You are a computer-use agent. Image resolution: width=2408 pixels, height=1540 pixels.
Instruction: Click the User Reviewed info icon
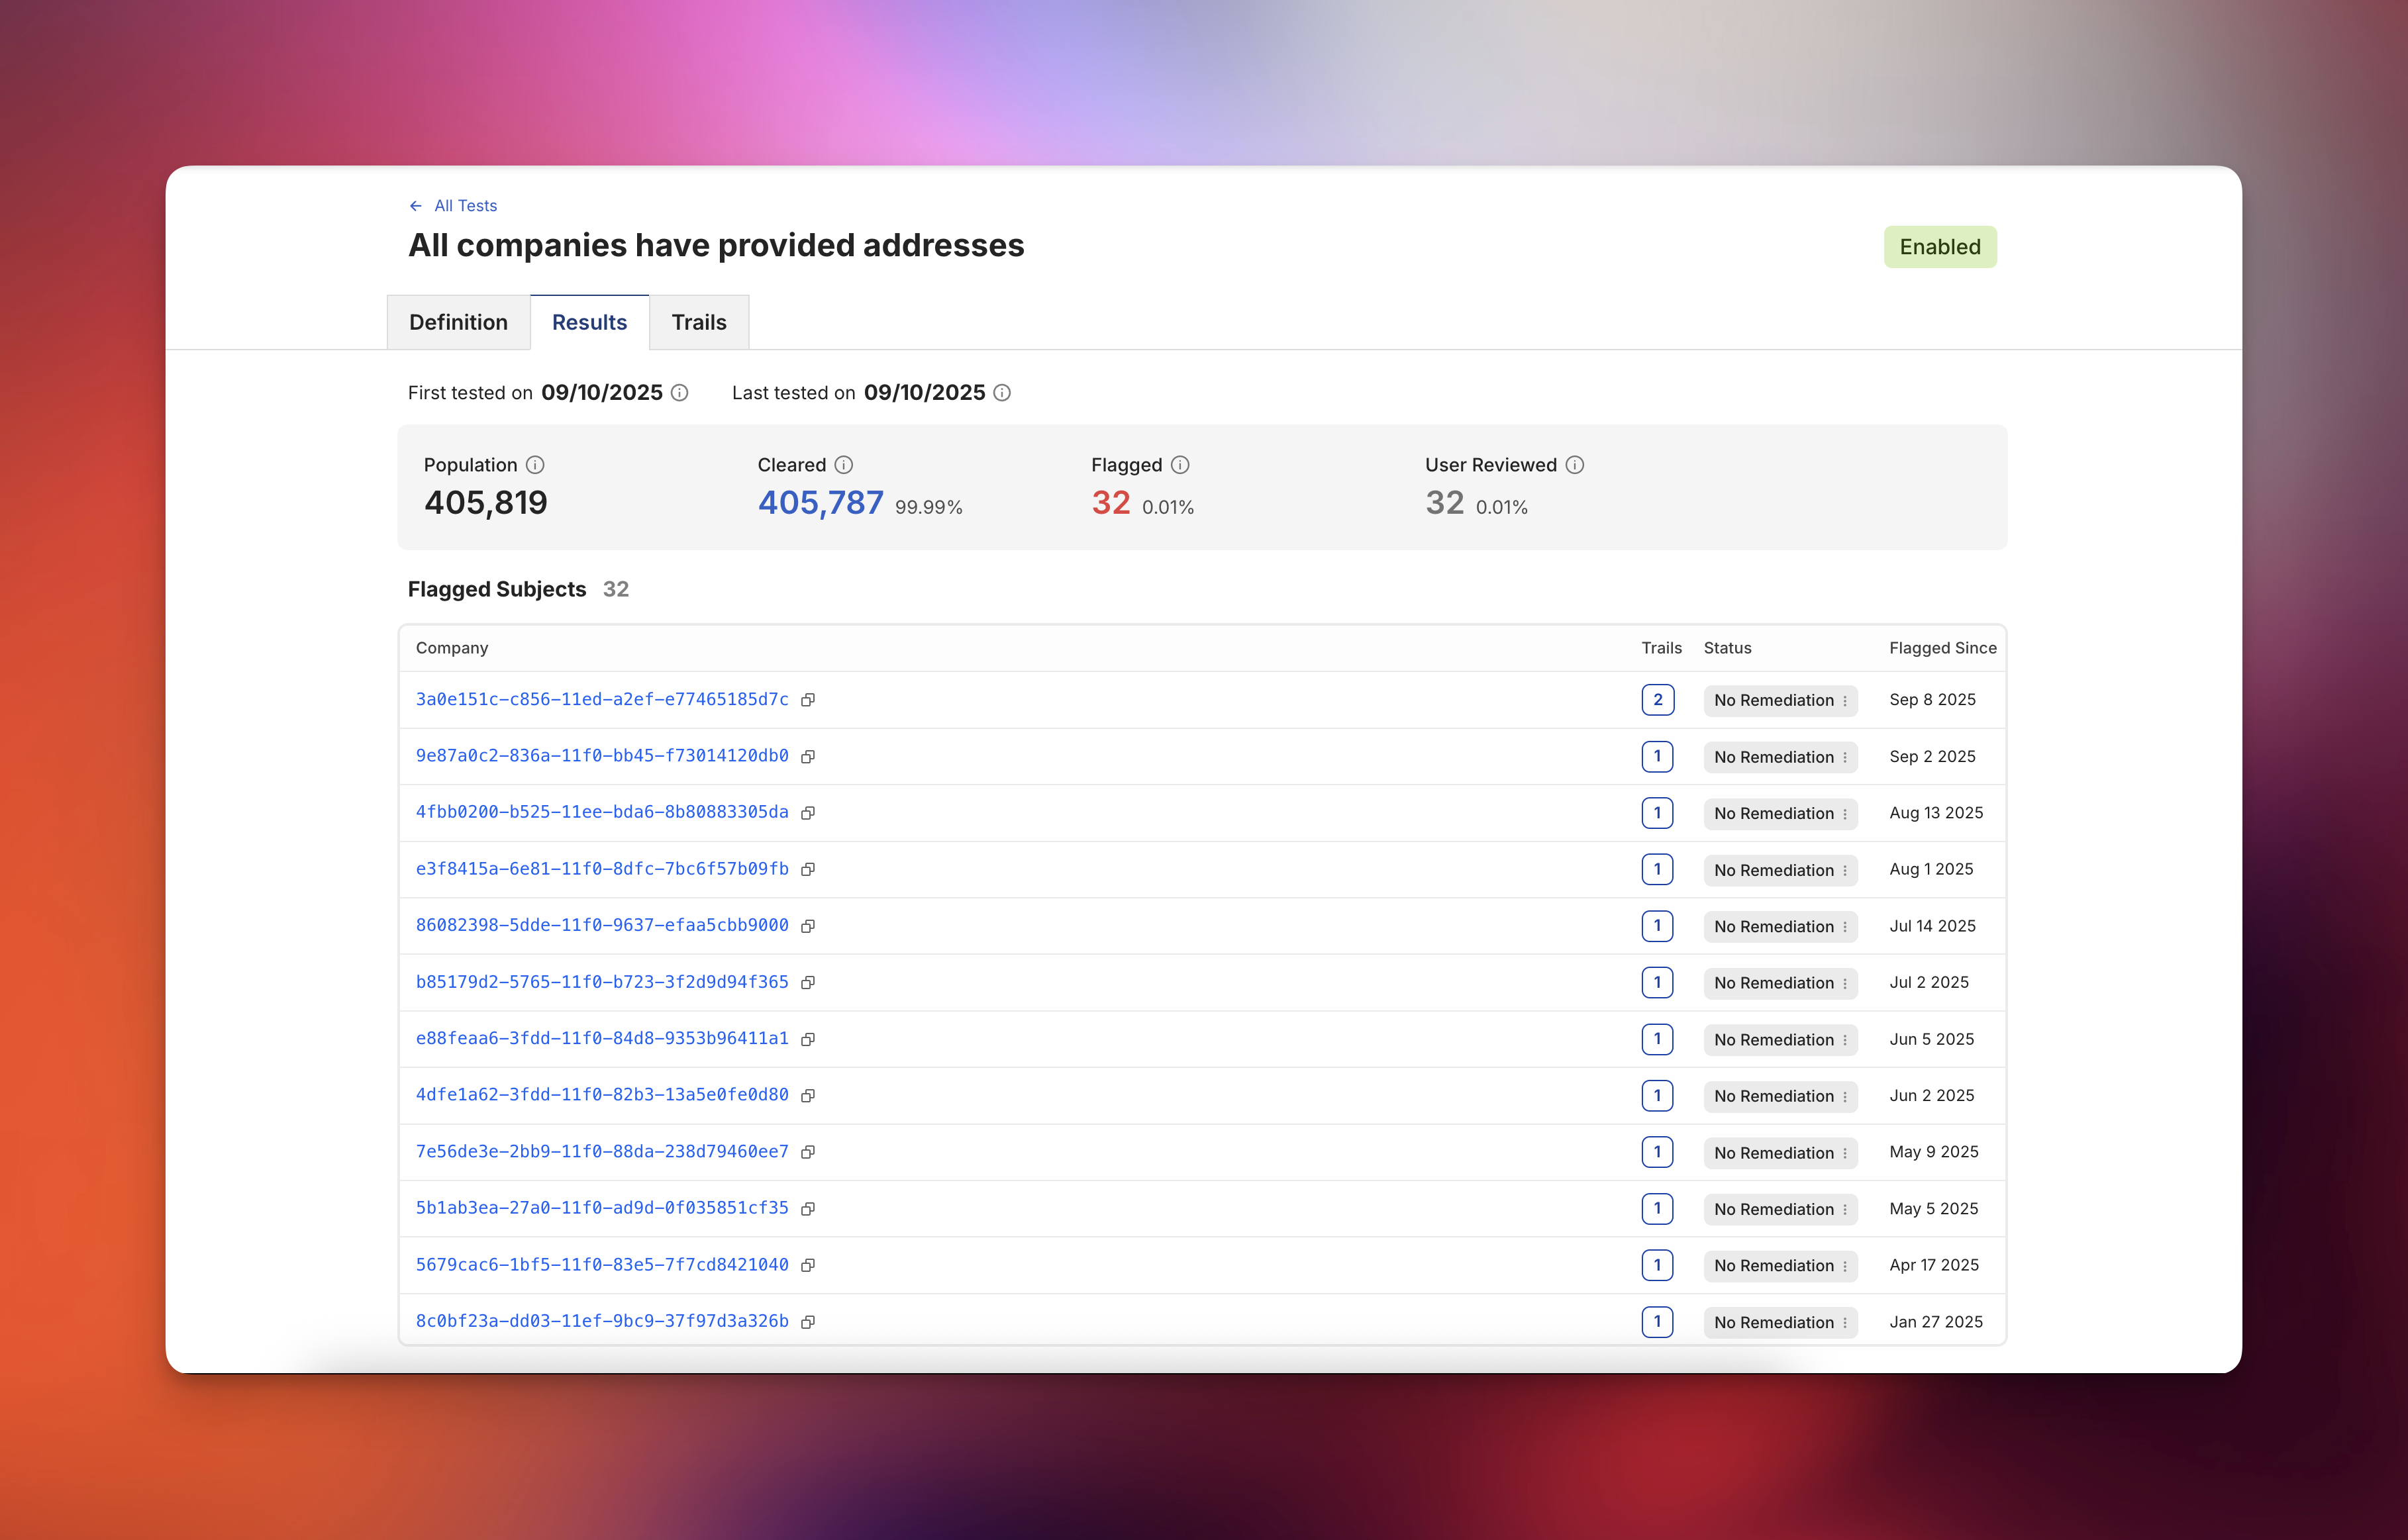point(1575,465)
